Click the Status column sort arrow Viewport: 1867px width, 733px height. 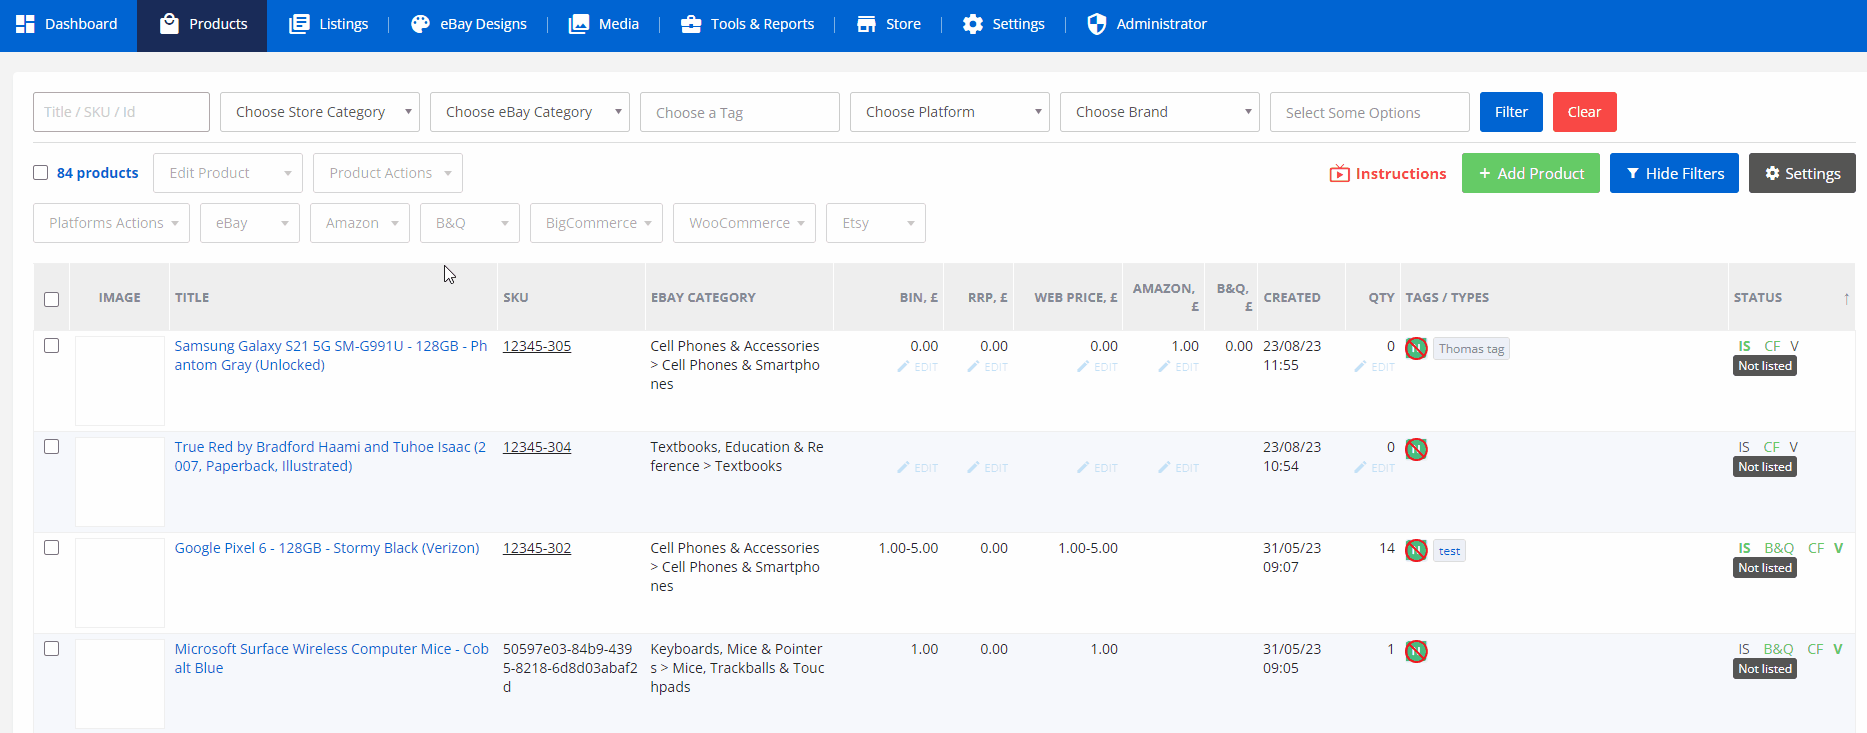(x=1846, y=298)
